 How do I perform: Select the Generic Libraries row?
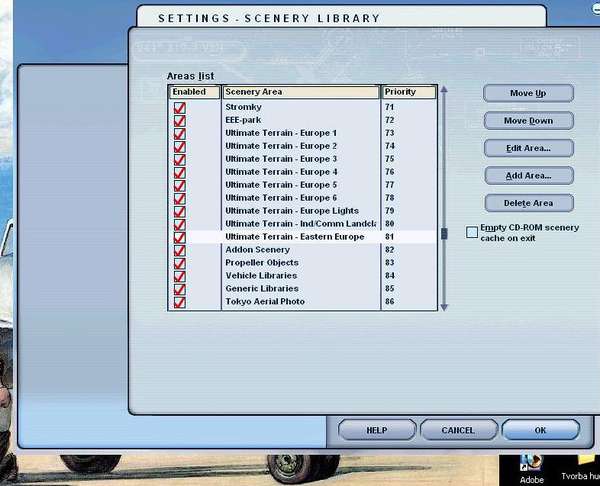click(302, 289)
